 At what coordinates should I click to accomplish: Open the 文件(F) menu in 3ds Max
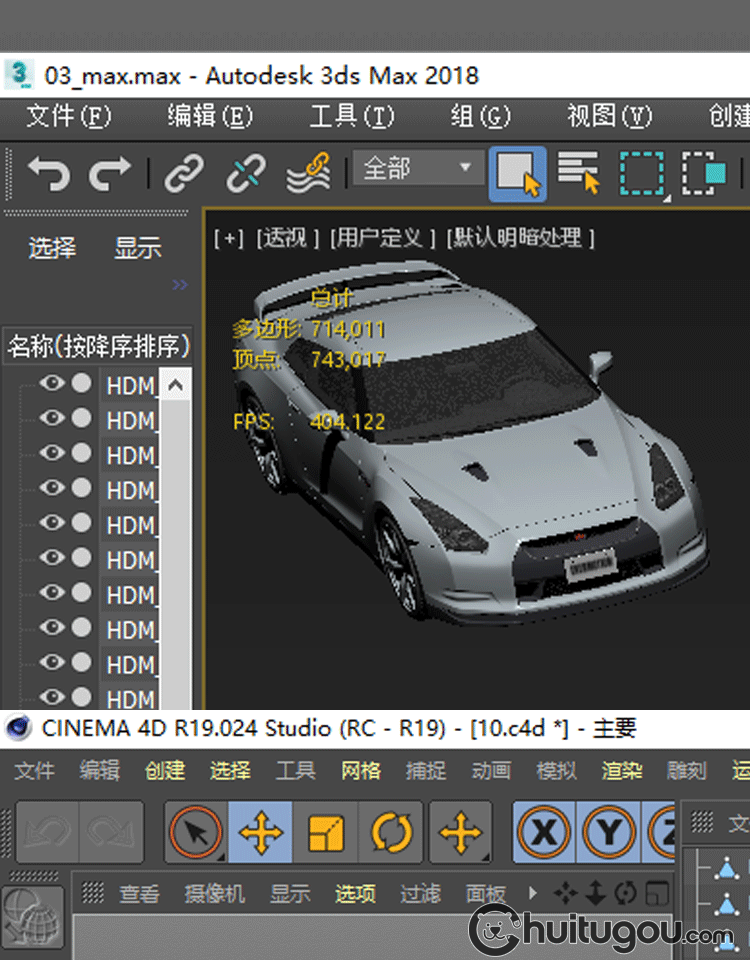click(69, 116)
